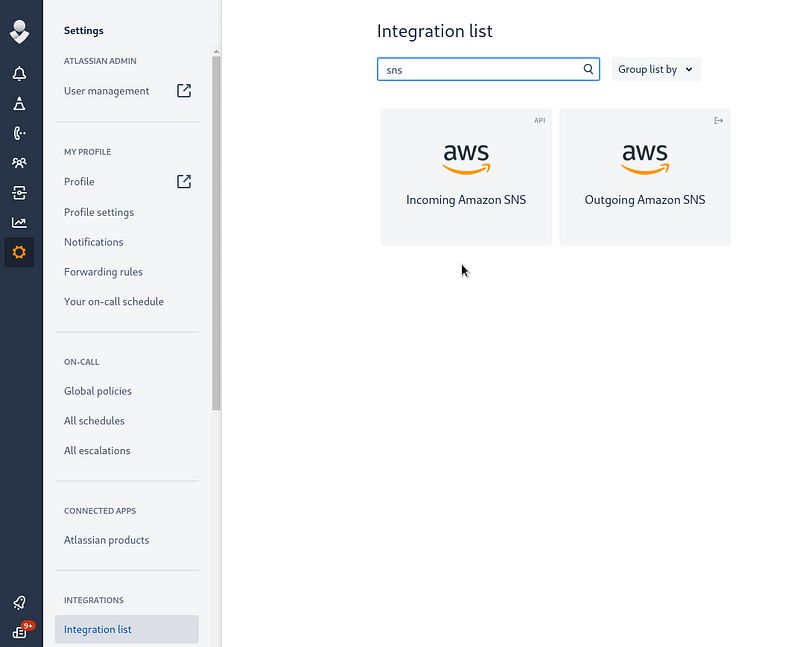The height and width of the screenshot is (647, 800).
Task: Open the Who is on-call icon
Action: coord(19,133)
